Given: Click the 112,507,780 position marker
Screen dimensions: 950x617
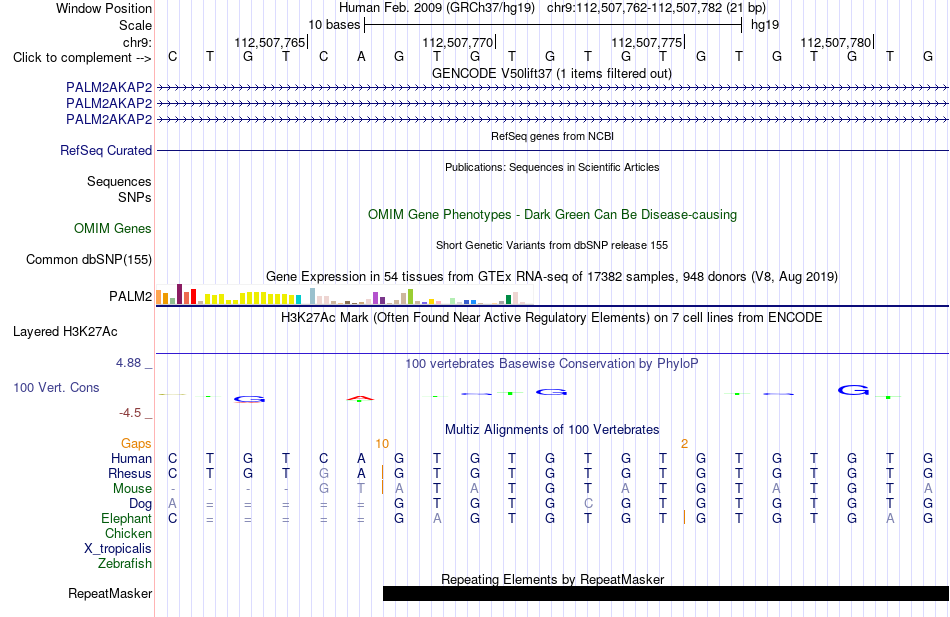Looking at the screenshot, I should click(x=836, y=42).
